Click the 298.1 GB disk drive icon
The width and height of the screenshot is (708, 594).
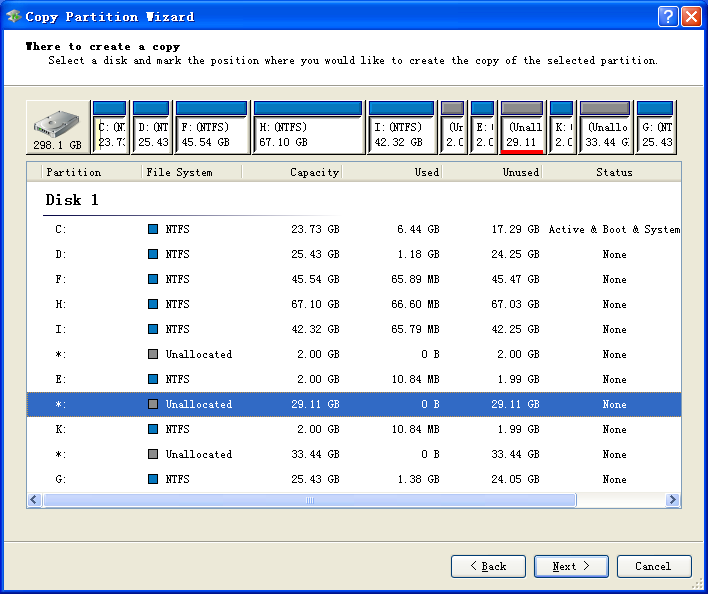pos(58,128)
